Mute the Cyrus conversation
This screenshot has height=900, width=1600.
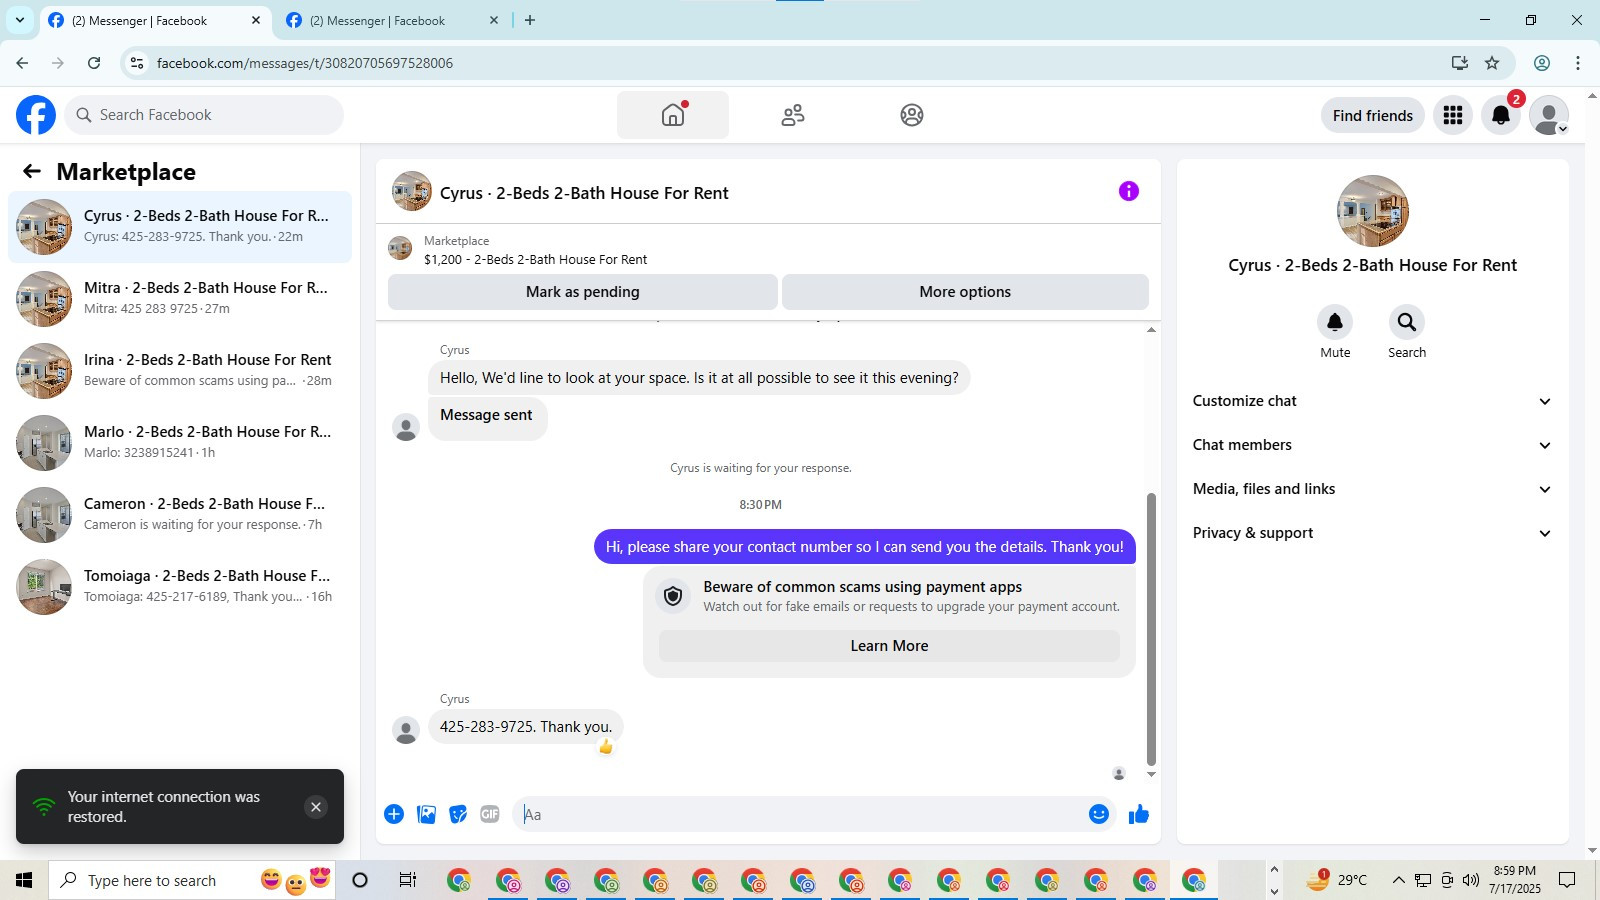tap(1335, 322)
